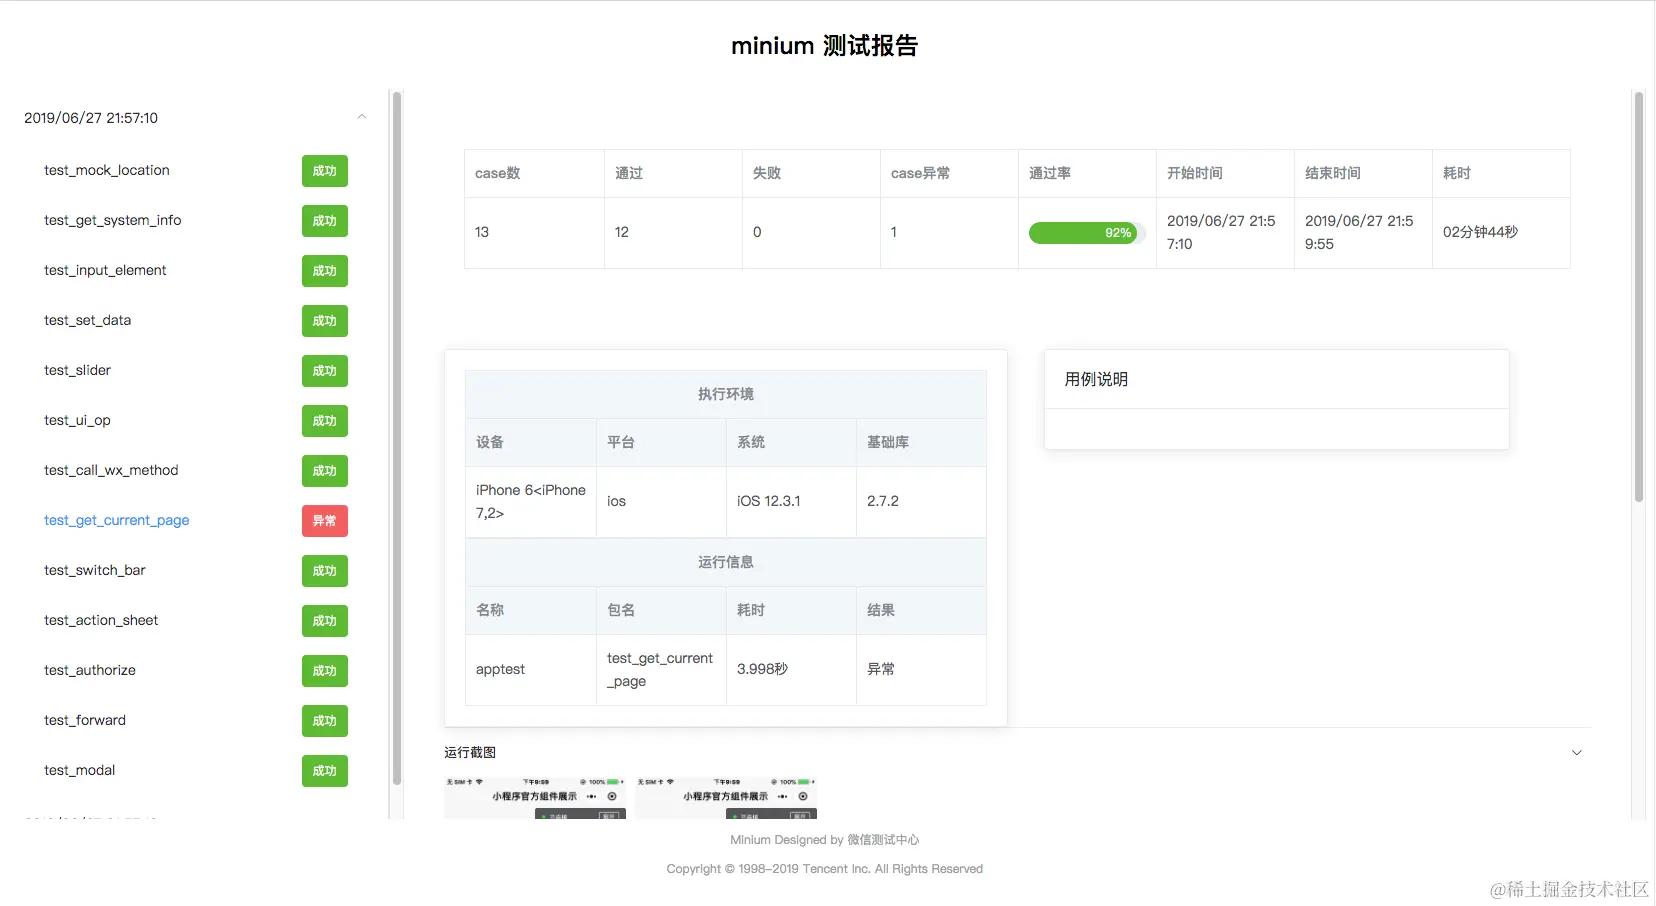Expand the 运行截图 section chevron

coord(1576,752)
